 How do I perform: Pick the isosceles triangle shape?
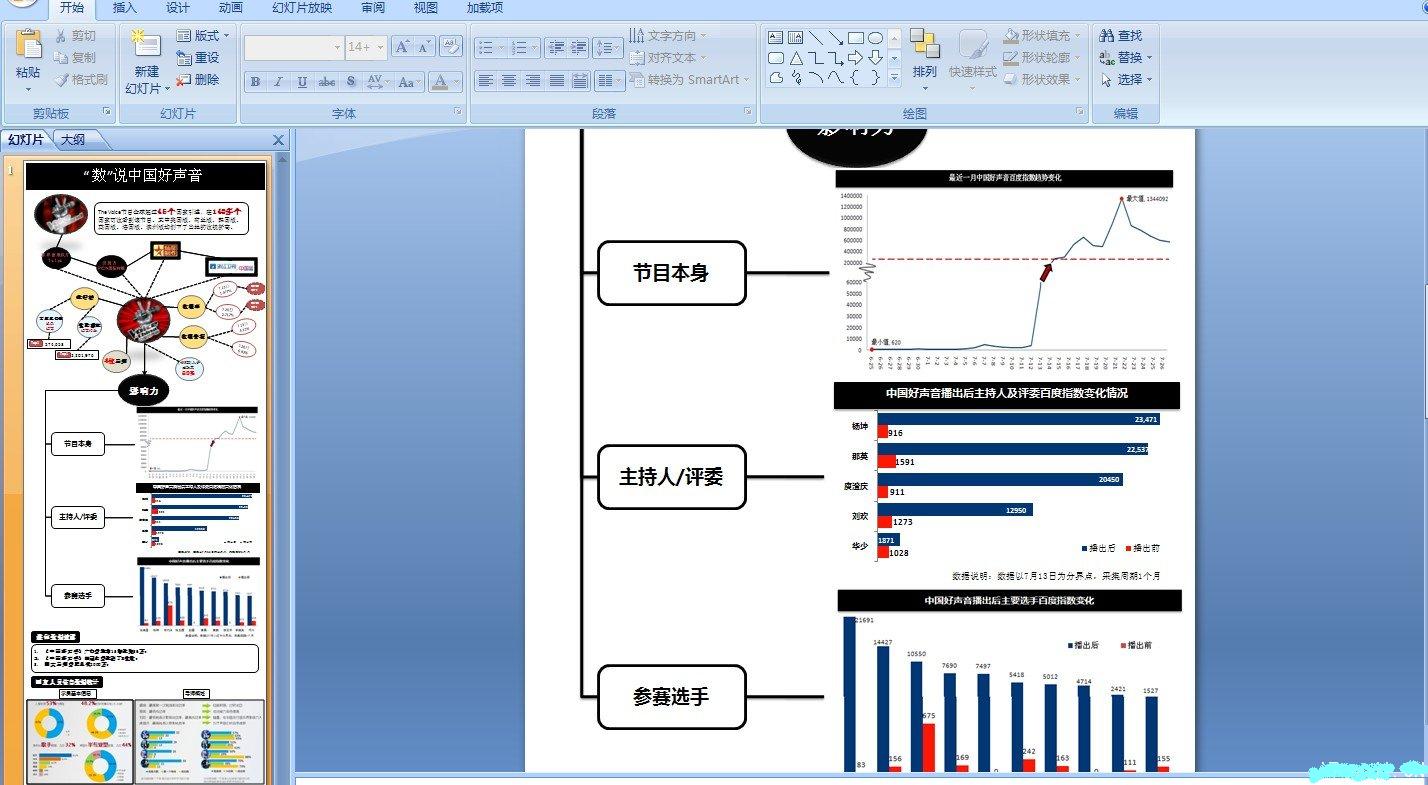(x=796, y=58)
